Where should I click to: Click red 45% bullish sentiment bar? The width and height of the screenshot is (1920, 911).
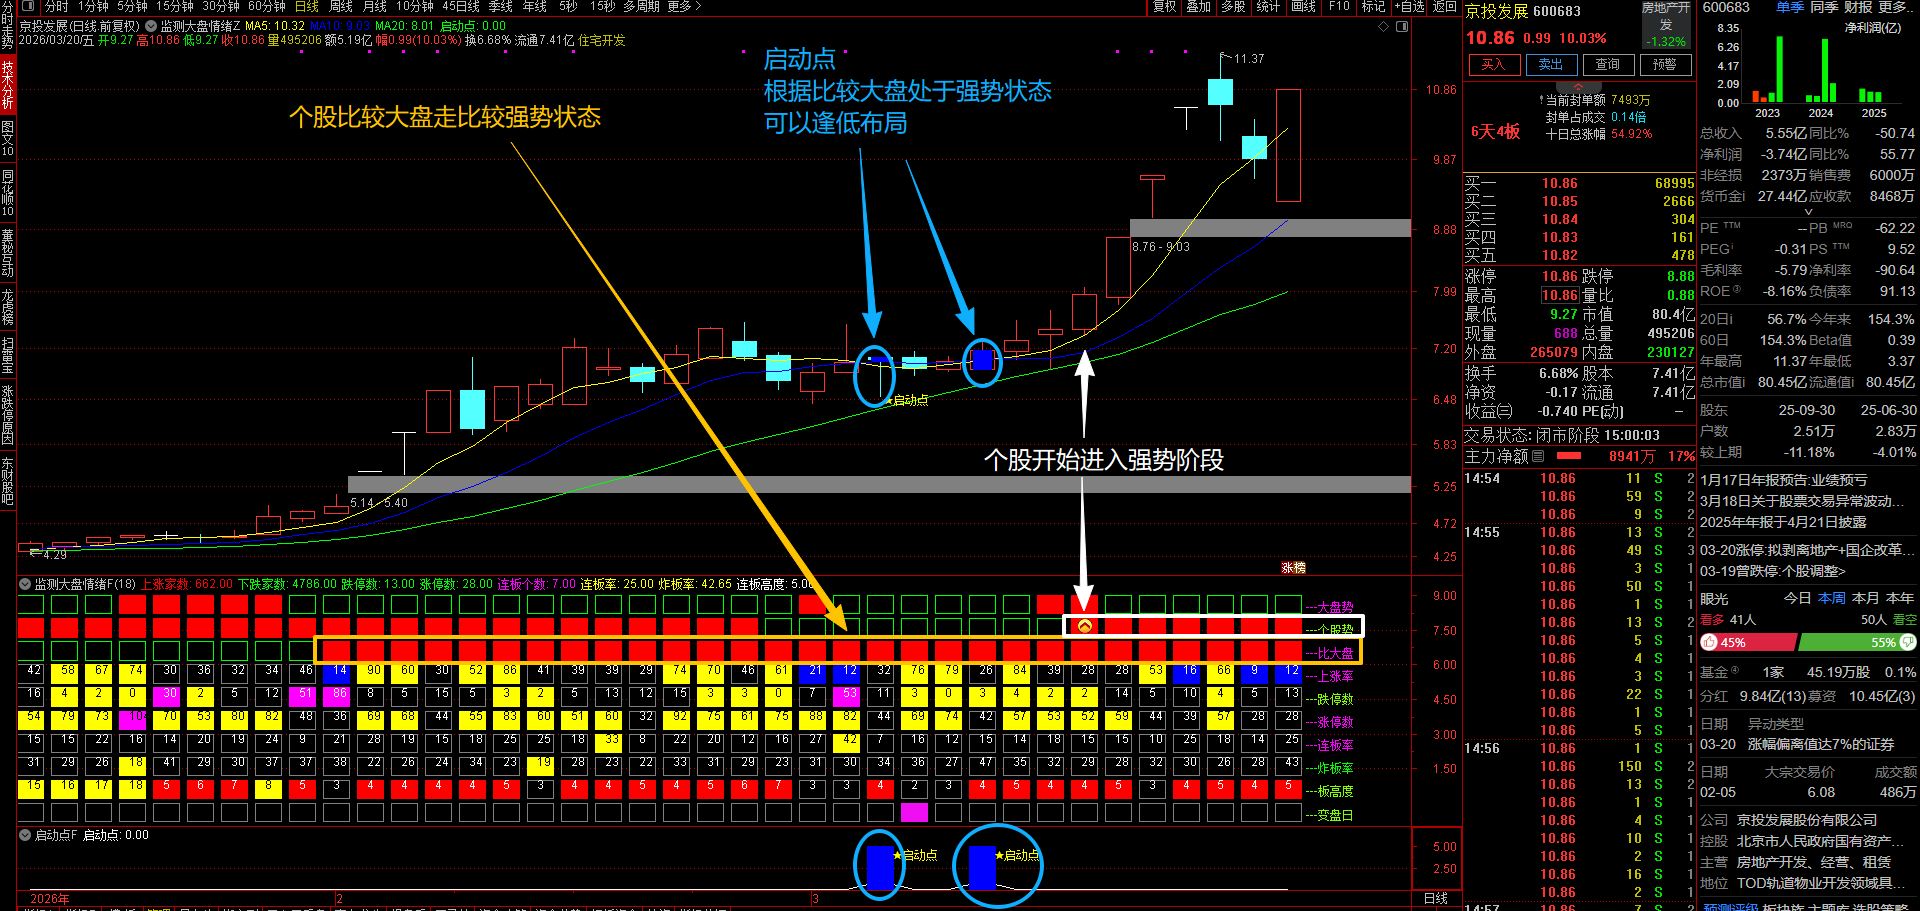(x=1749, y=642)
